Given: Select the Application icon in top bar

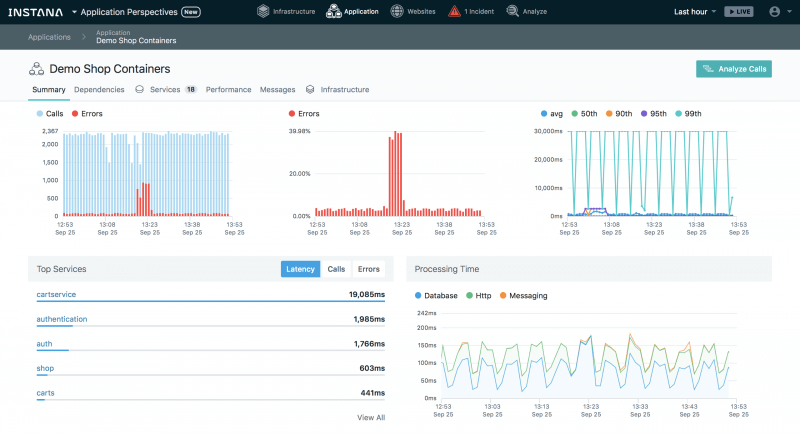Looking at the screenshot, I should [334, 11].
